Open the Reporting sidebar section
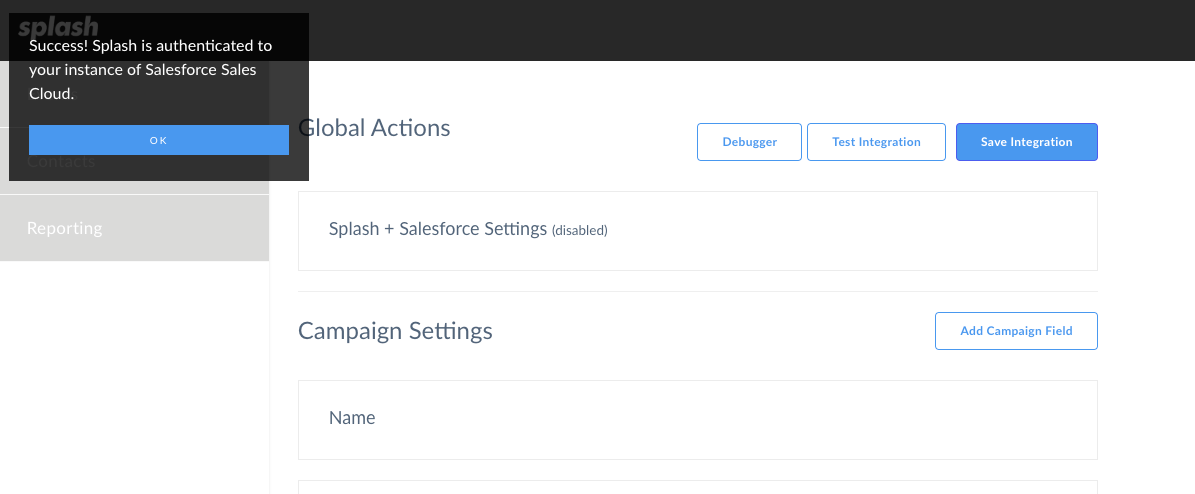Image resolution: width=1195 pixels, height=494 pixels. pos(134,228)
